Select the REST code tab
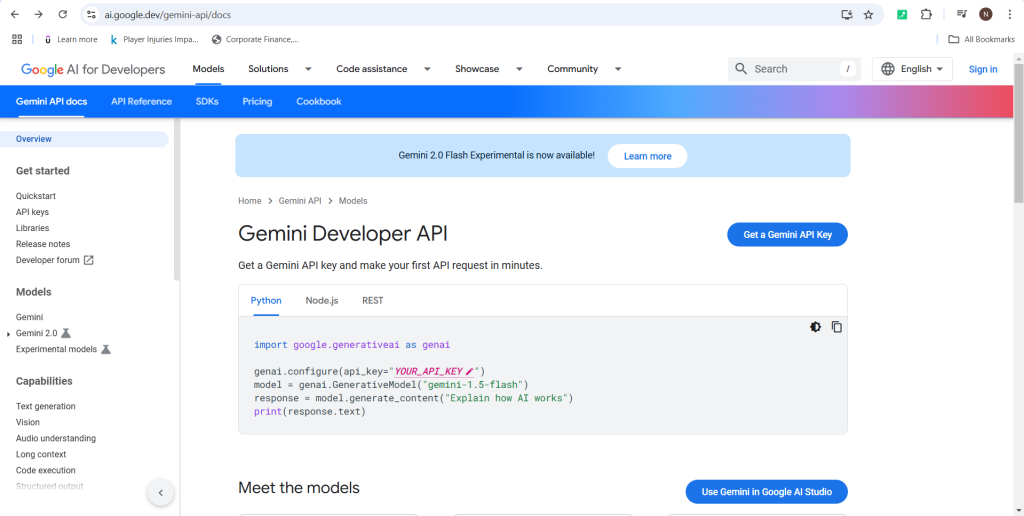The width and height of the screenshot is (1024, 516). pos(372,300)
